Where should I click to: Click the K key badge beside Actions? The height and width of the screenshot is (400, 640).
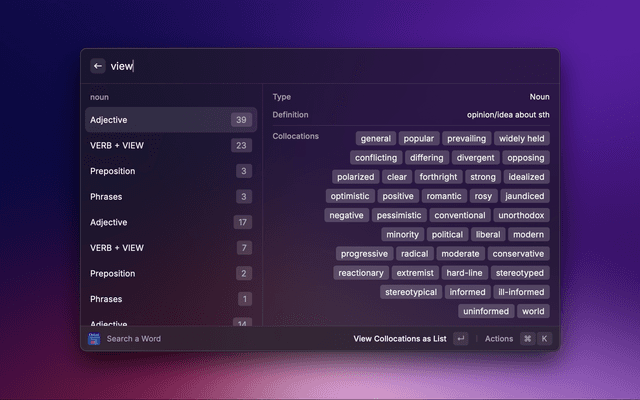(544, 339)
